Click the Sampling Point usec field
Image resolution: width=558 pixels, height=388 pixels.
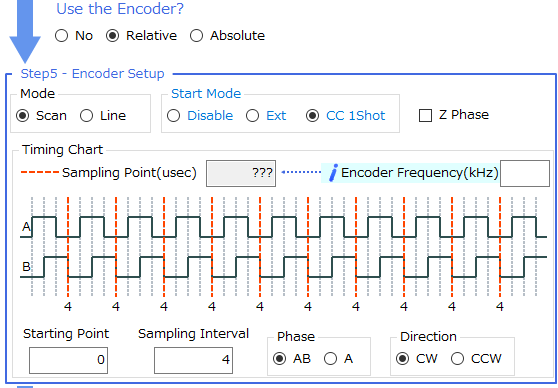241,173
